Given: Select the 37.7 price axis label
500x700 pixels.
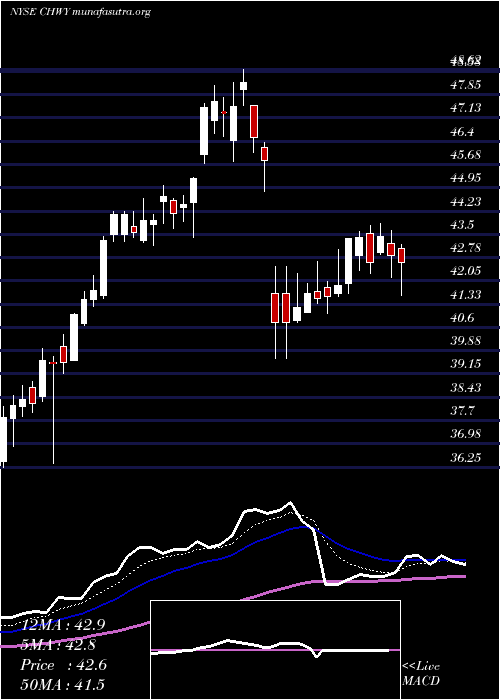Looking at the screenshot, I should point(462,411).
